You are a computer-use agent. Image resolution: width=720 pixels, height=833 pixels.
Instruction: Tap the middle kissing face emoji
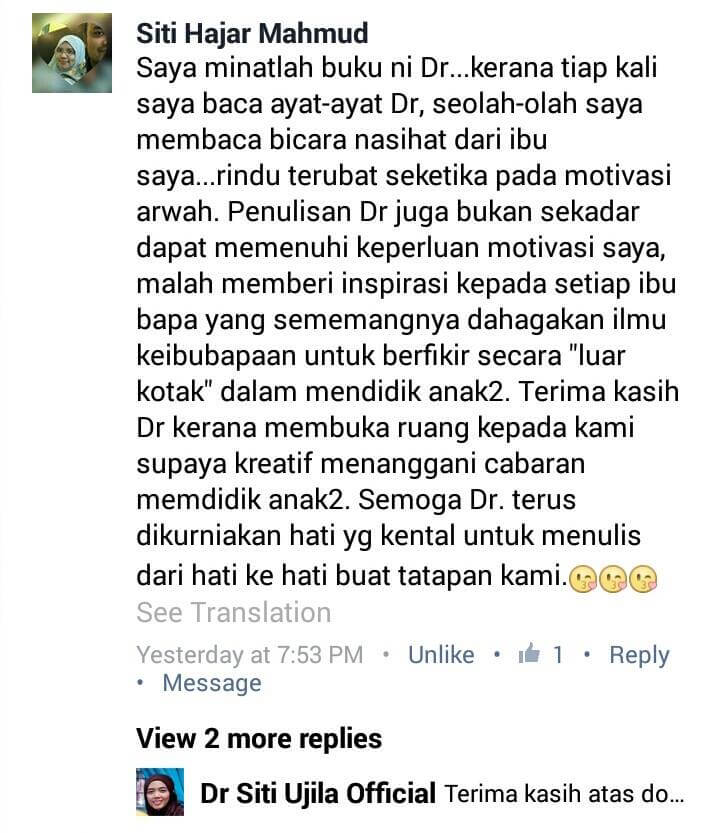(x=613, y=580)
